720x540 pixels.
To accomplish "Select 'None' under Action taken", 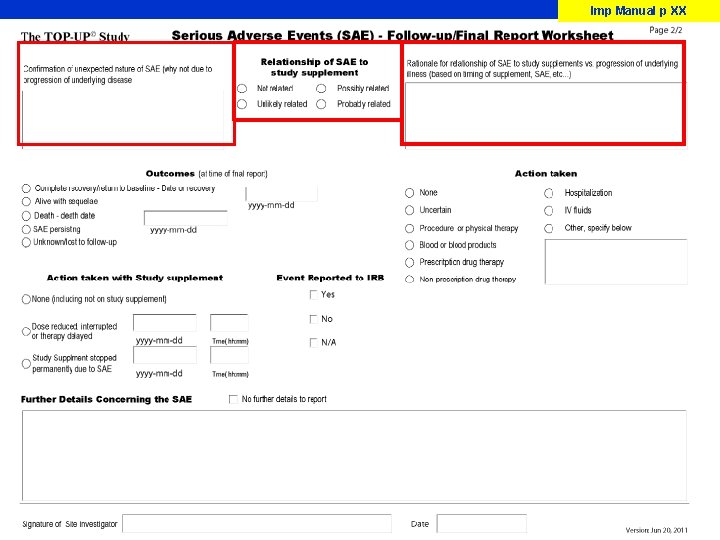I will [x=409, y=193].
